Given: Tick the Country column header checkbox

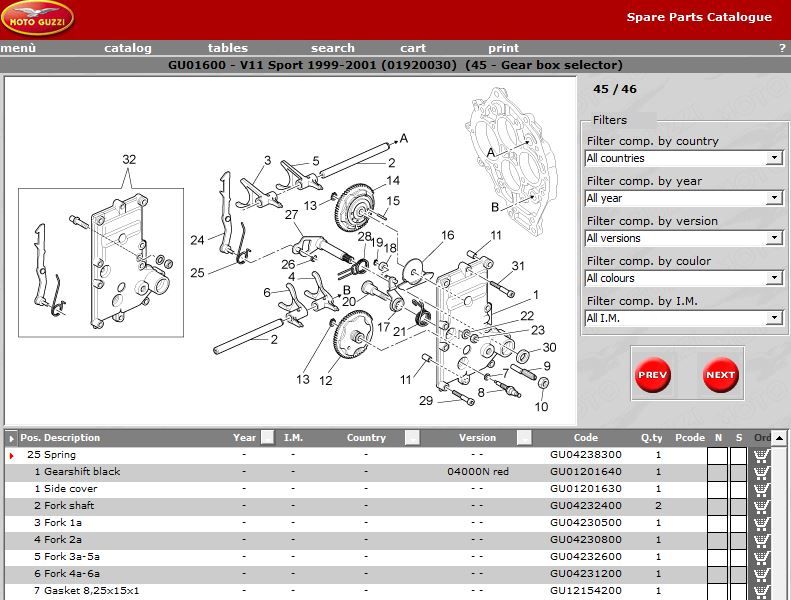Looking at the screenshot, I should [x=412, y=437].
